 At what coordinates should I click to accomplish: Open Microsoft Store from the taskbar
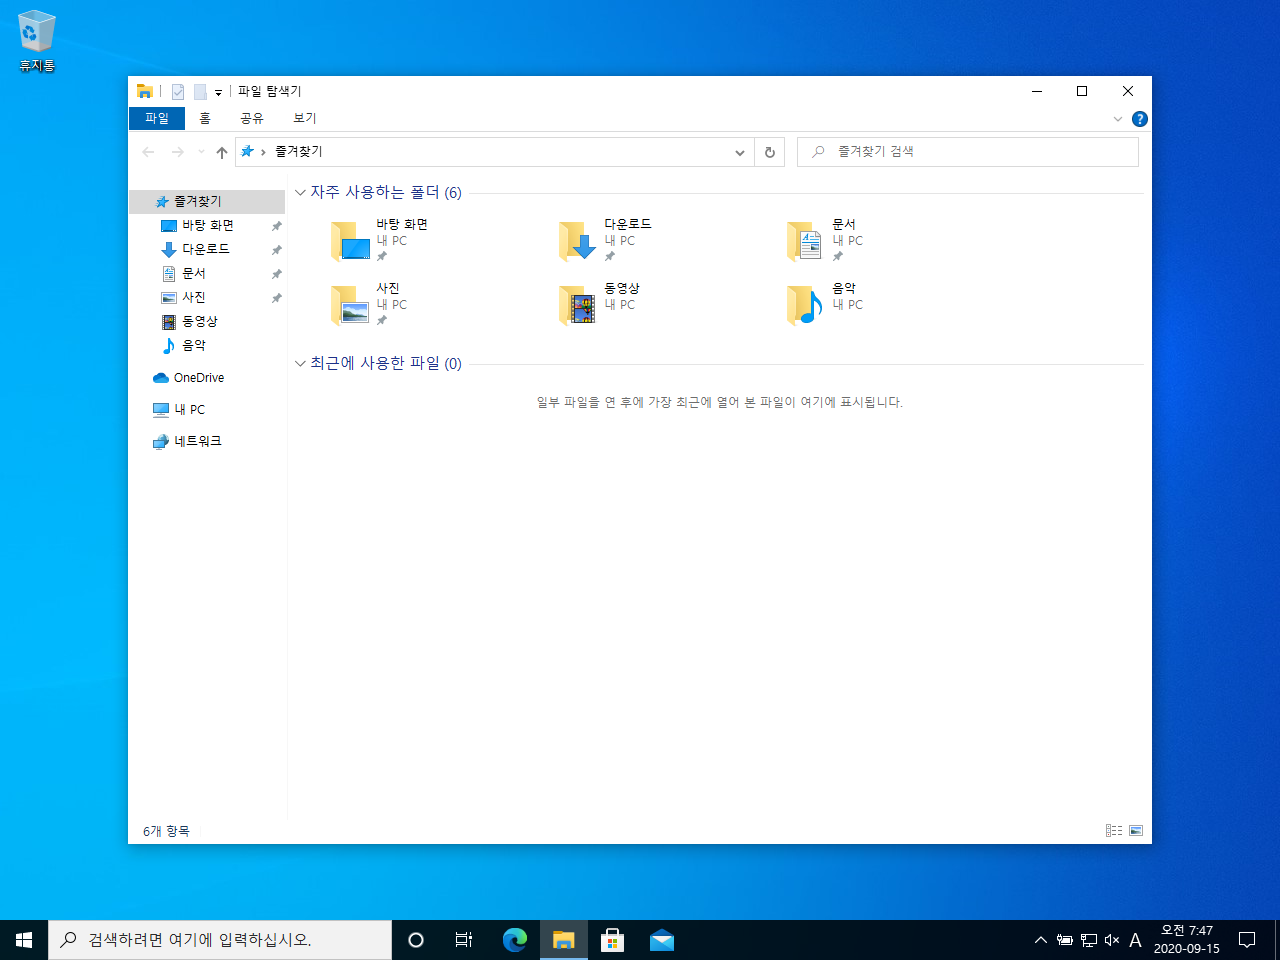pos(613,940)
